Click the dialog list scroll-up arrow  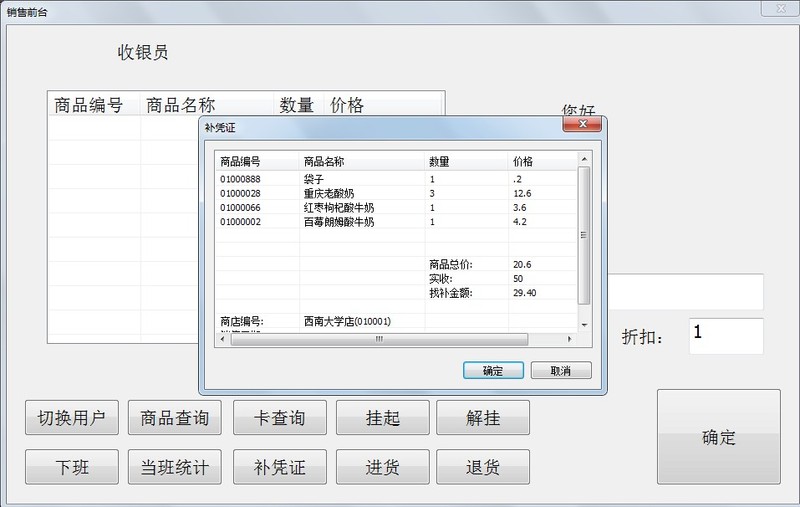[584, 159]
